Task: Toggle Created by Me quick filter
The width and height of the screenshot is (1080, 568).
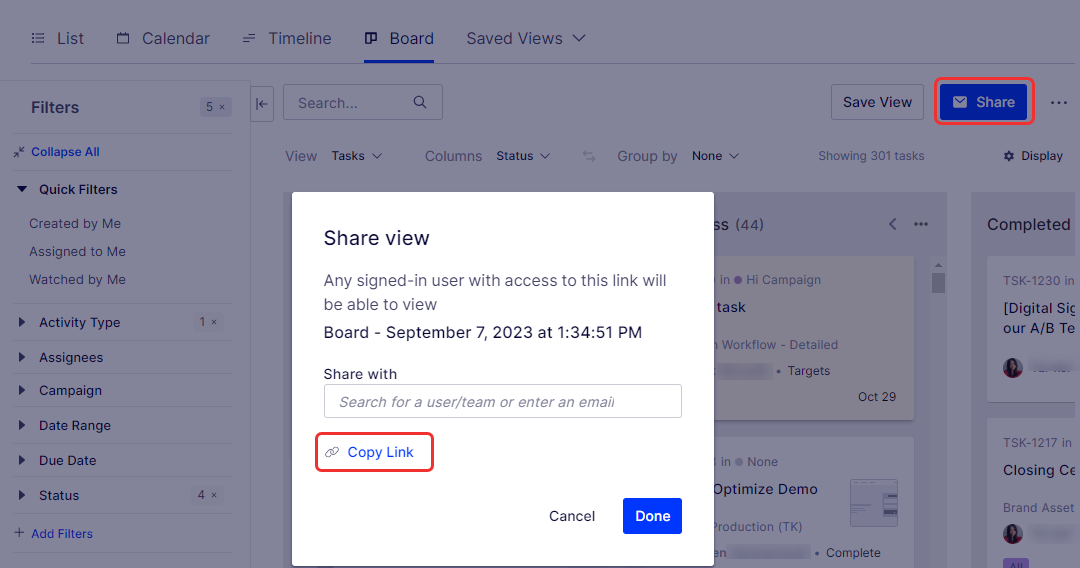Action: click(x=75, y=223)
